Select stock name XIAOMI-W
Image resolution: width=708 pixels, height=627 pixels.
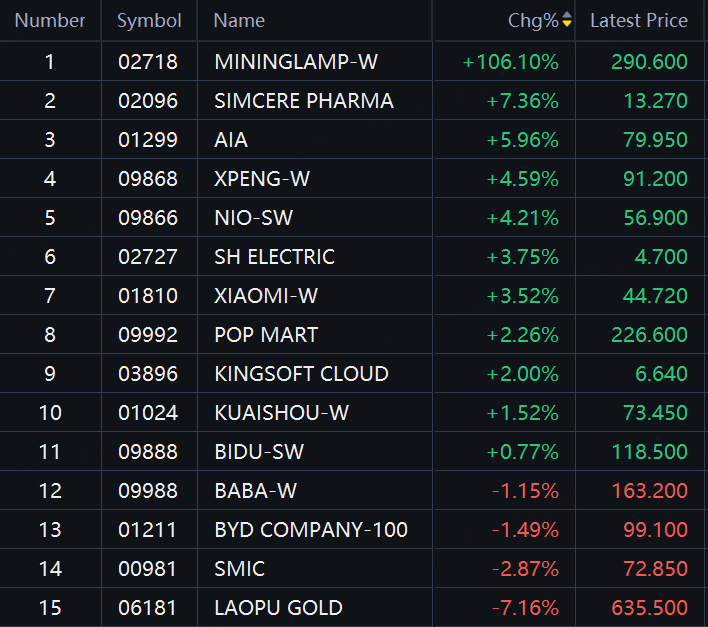pos(266,296)
